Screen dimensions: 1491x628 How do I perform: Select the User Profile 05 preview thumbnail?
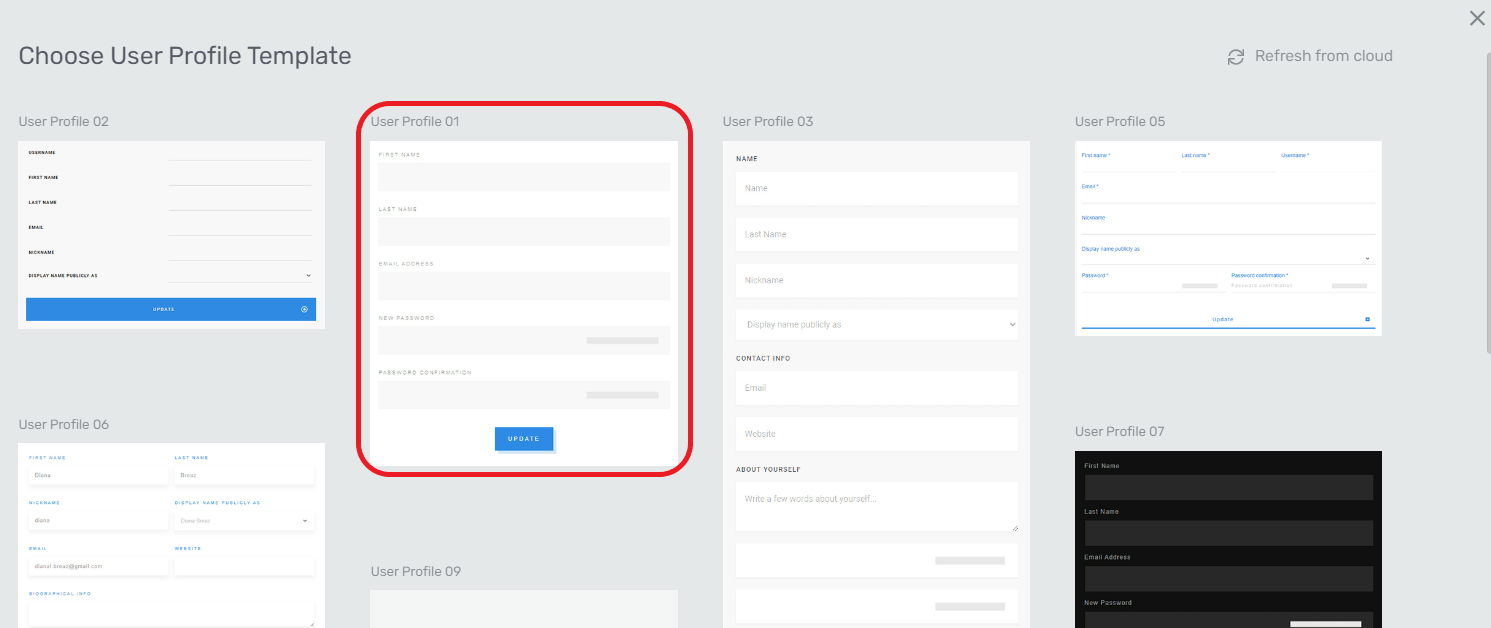point(1228,238)
